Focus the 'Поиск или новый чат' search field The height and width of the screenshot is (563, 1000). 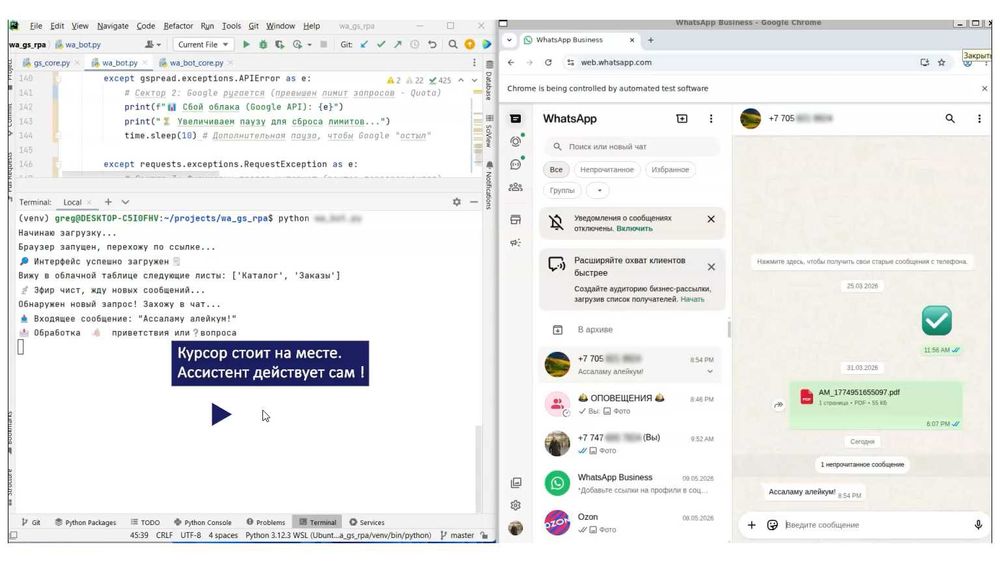point(632,147)
